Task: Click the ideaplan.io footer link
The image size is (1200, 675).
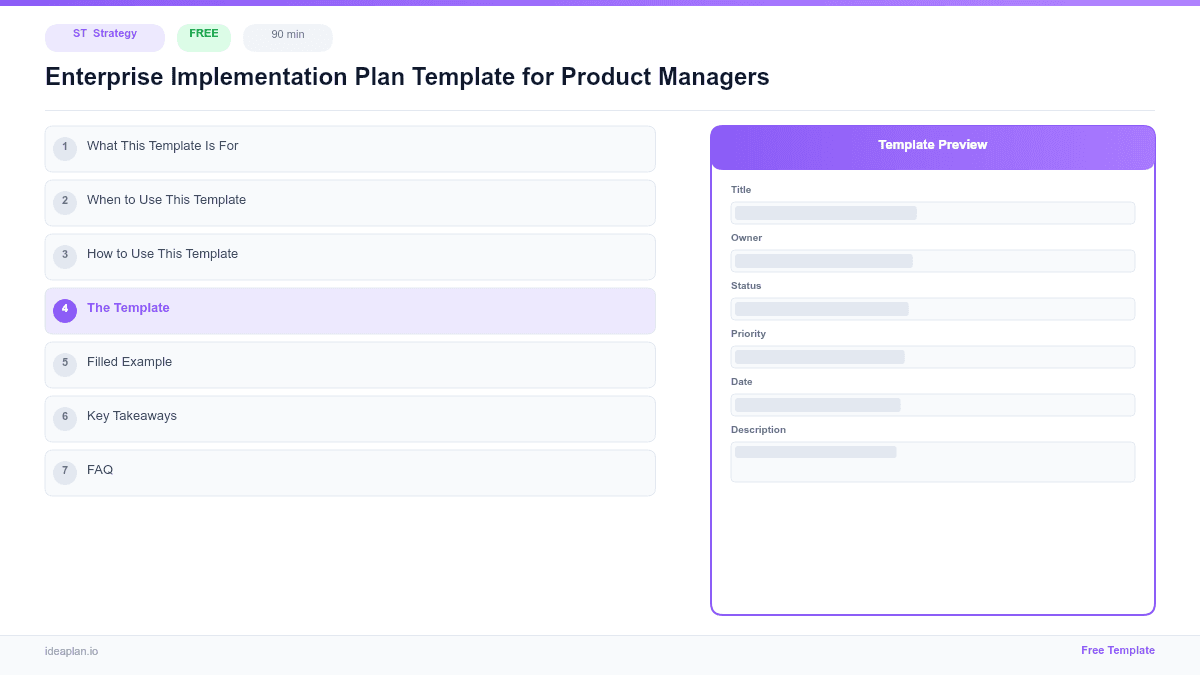Action: [70, 651]
